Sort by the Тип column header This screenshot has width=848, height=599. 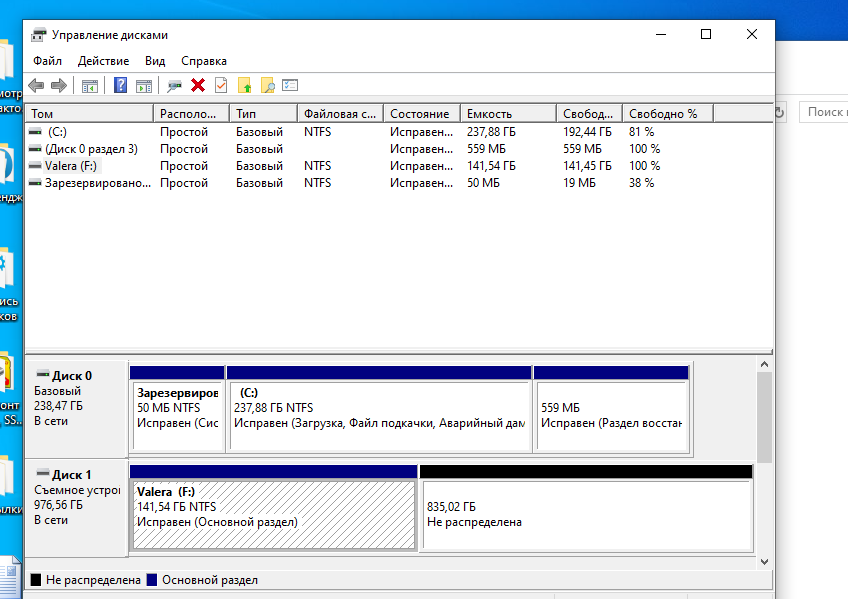point(263,114)
